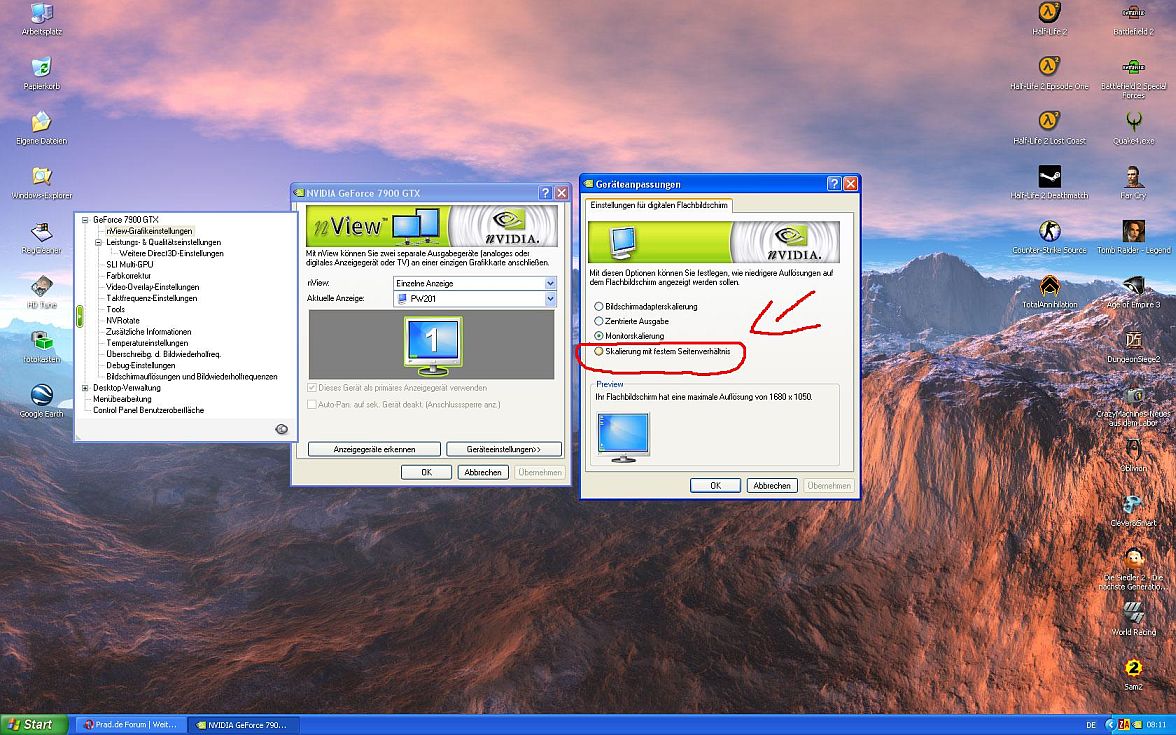1176x735 pixels.
Task: Click Geräteeinstellungen button
Action: (x=503, y=450)
